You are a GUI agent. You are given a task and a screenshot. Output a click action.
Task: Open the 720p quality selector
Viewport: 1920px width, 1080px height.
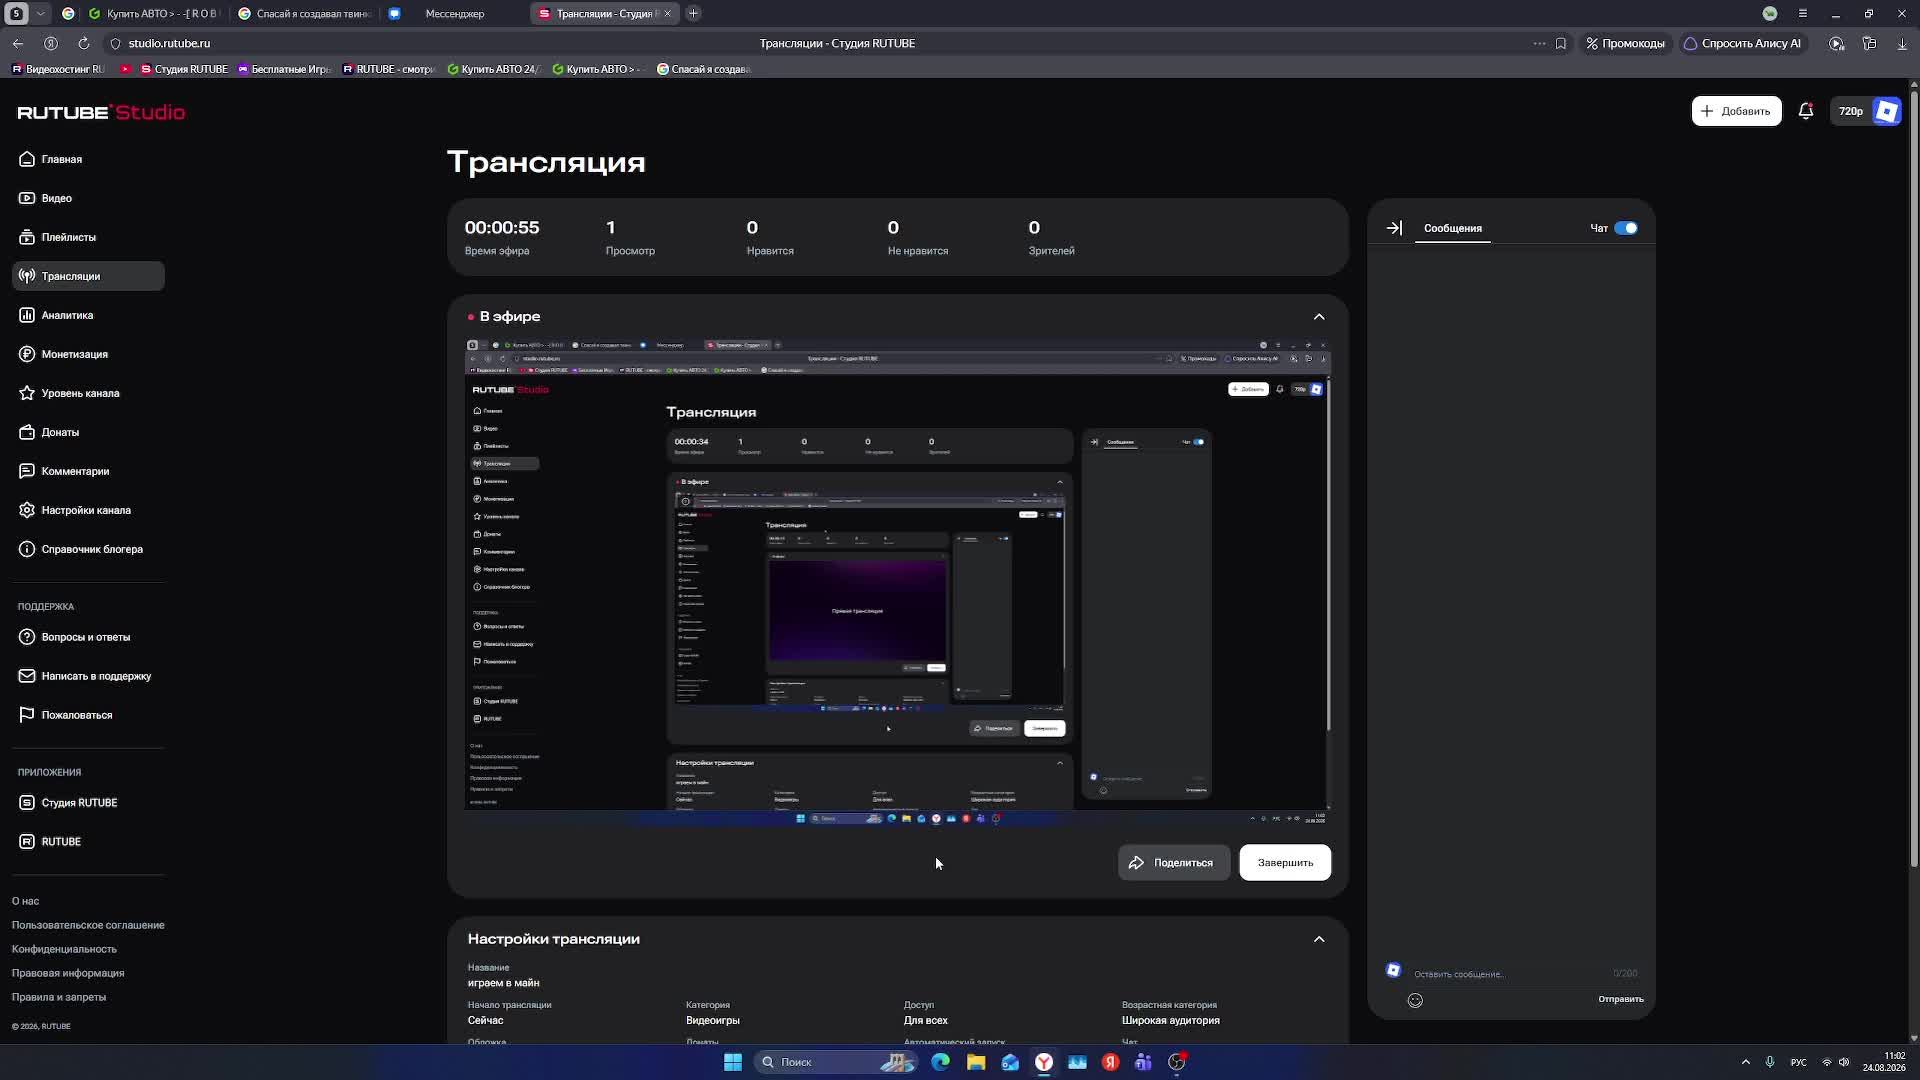click(x=1851, y=111)
